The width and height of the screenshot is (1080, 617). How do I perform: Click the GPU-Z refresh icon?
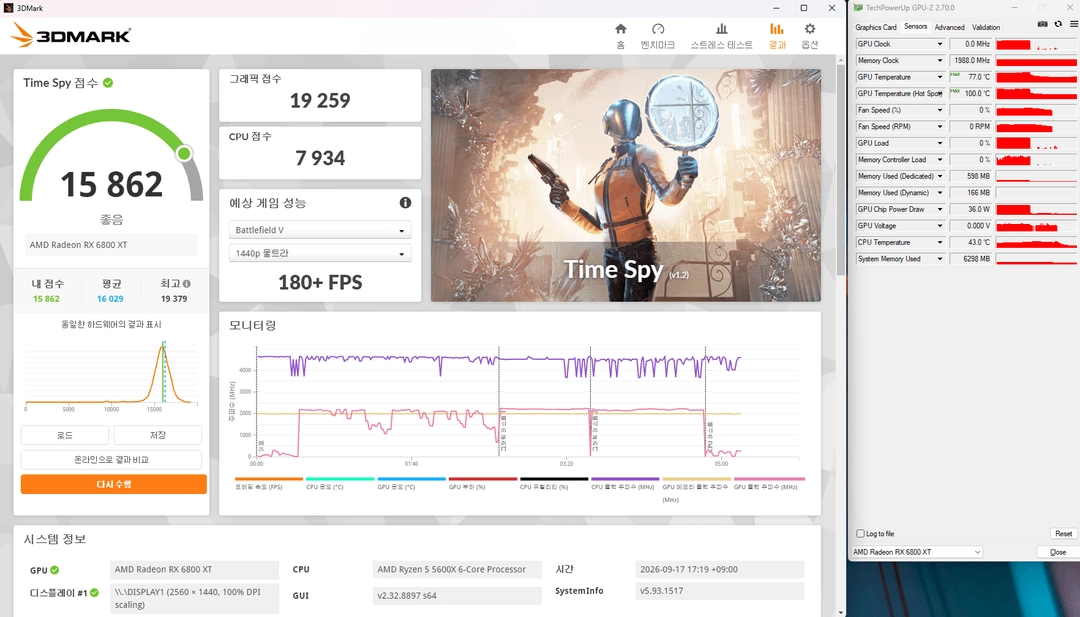1059,25
